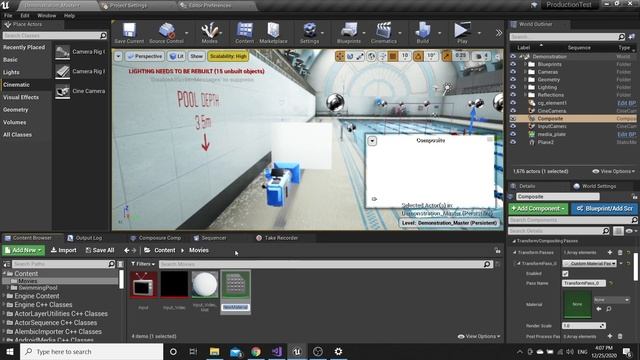Click the surface snapping icon in viewport
Image resolution: width=640 pixels, height=360 pixels.
coord(382,56)
